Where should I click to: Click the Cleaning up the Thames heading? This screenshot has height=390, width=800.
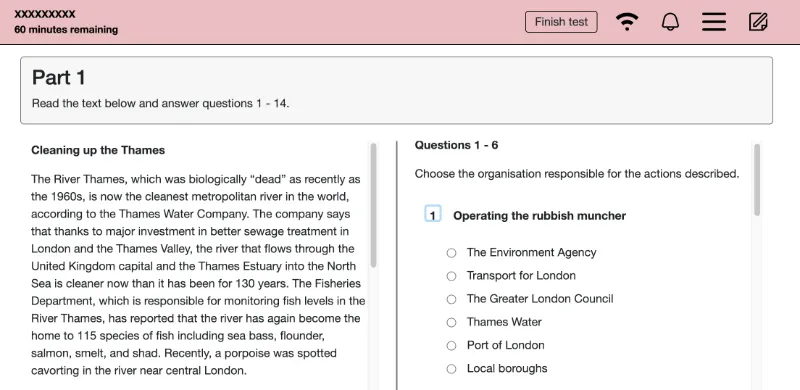98,150
